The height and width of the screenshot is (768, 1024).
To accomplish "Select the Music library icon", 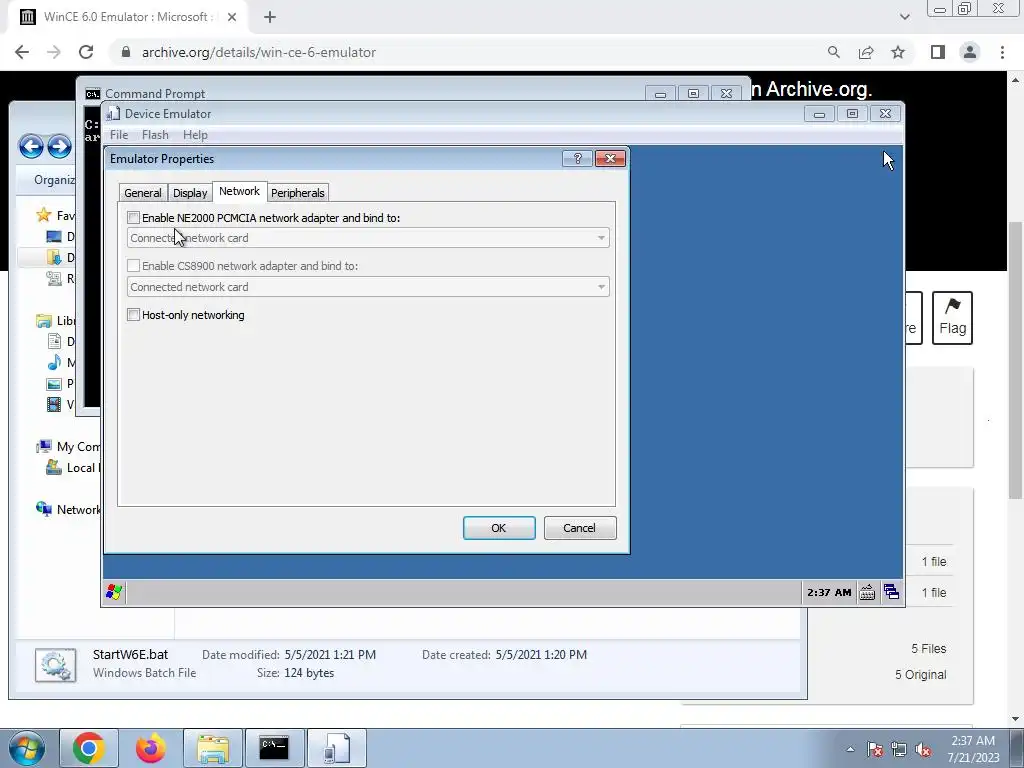I will point(54,362).
